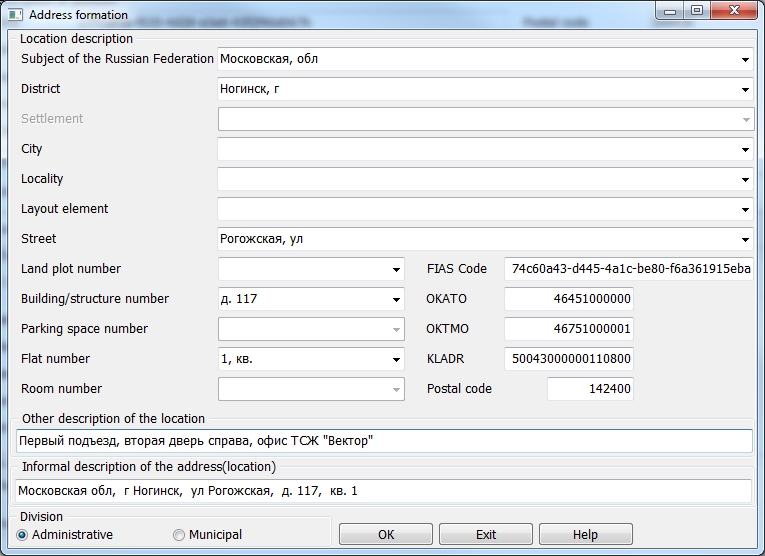The image size is (765, 556).
Task: Expand the Land plot number dropdown
Action: [396, 269]
